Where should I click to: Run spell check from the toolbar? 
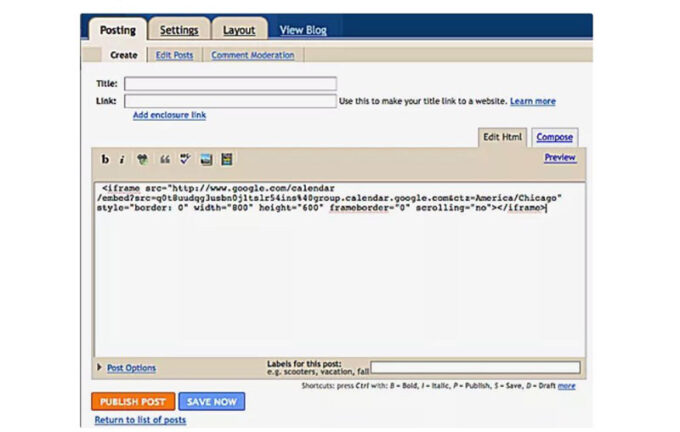pos(185,159)
